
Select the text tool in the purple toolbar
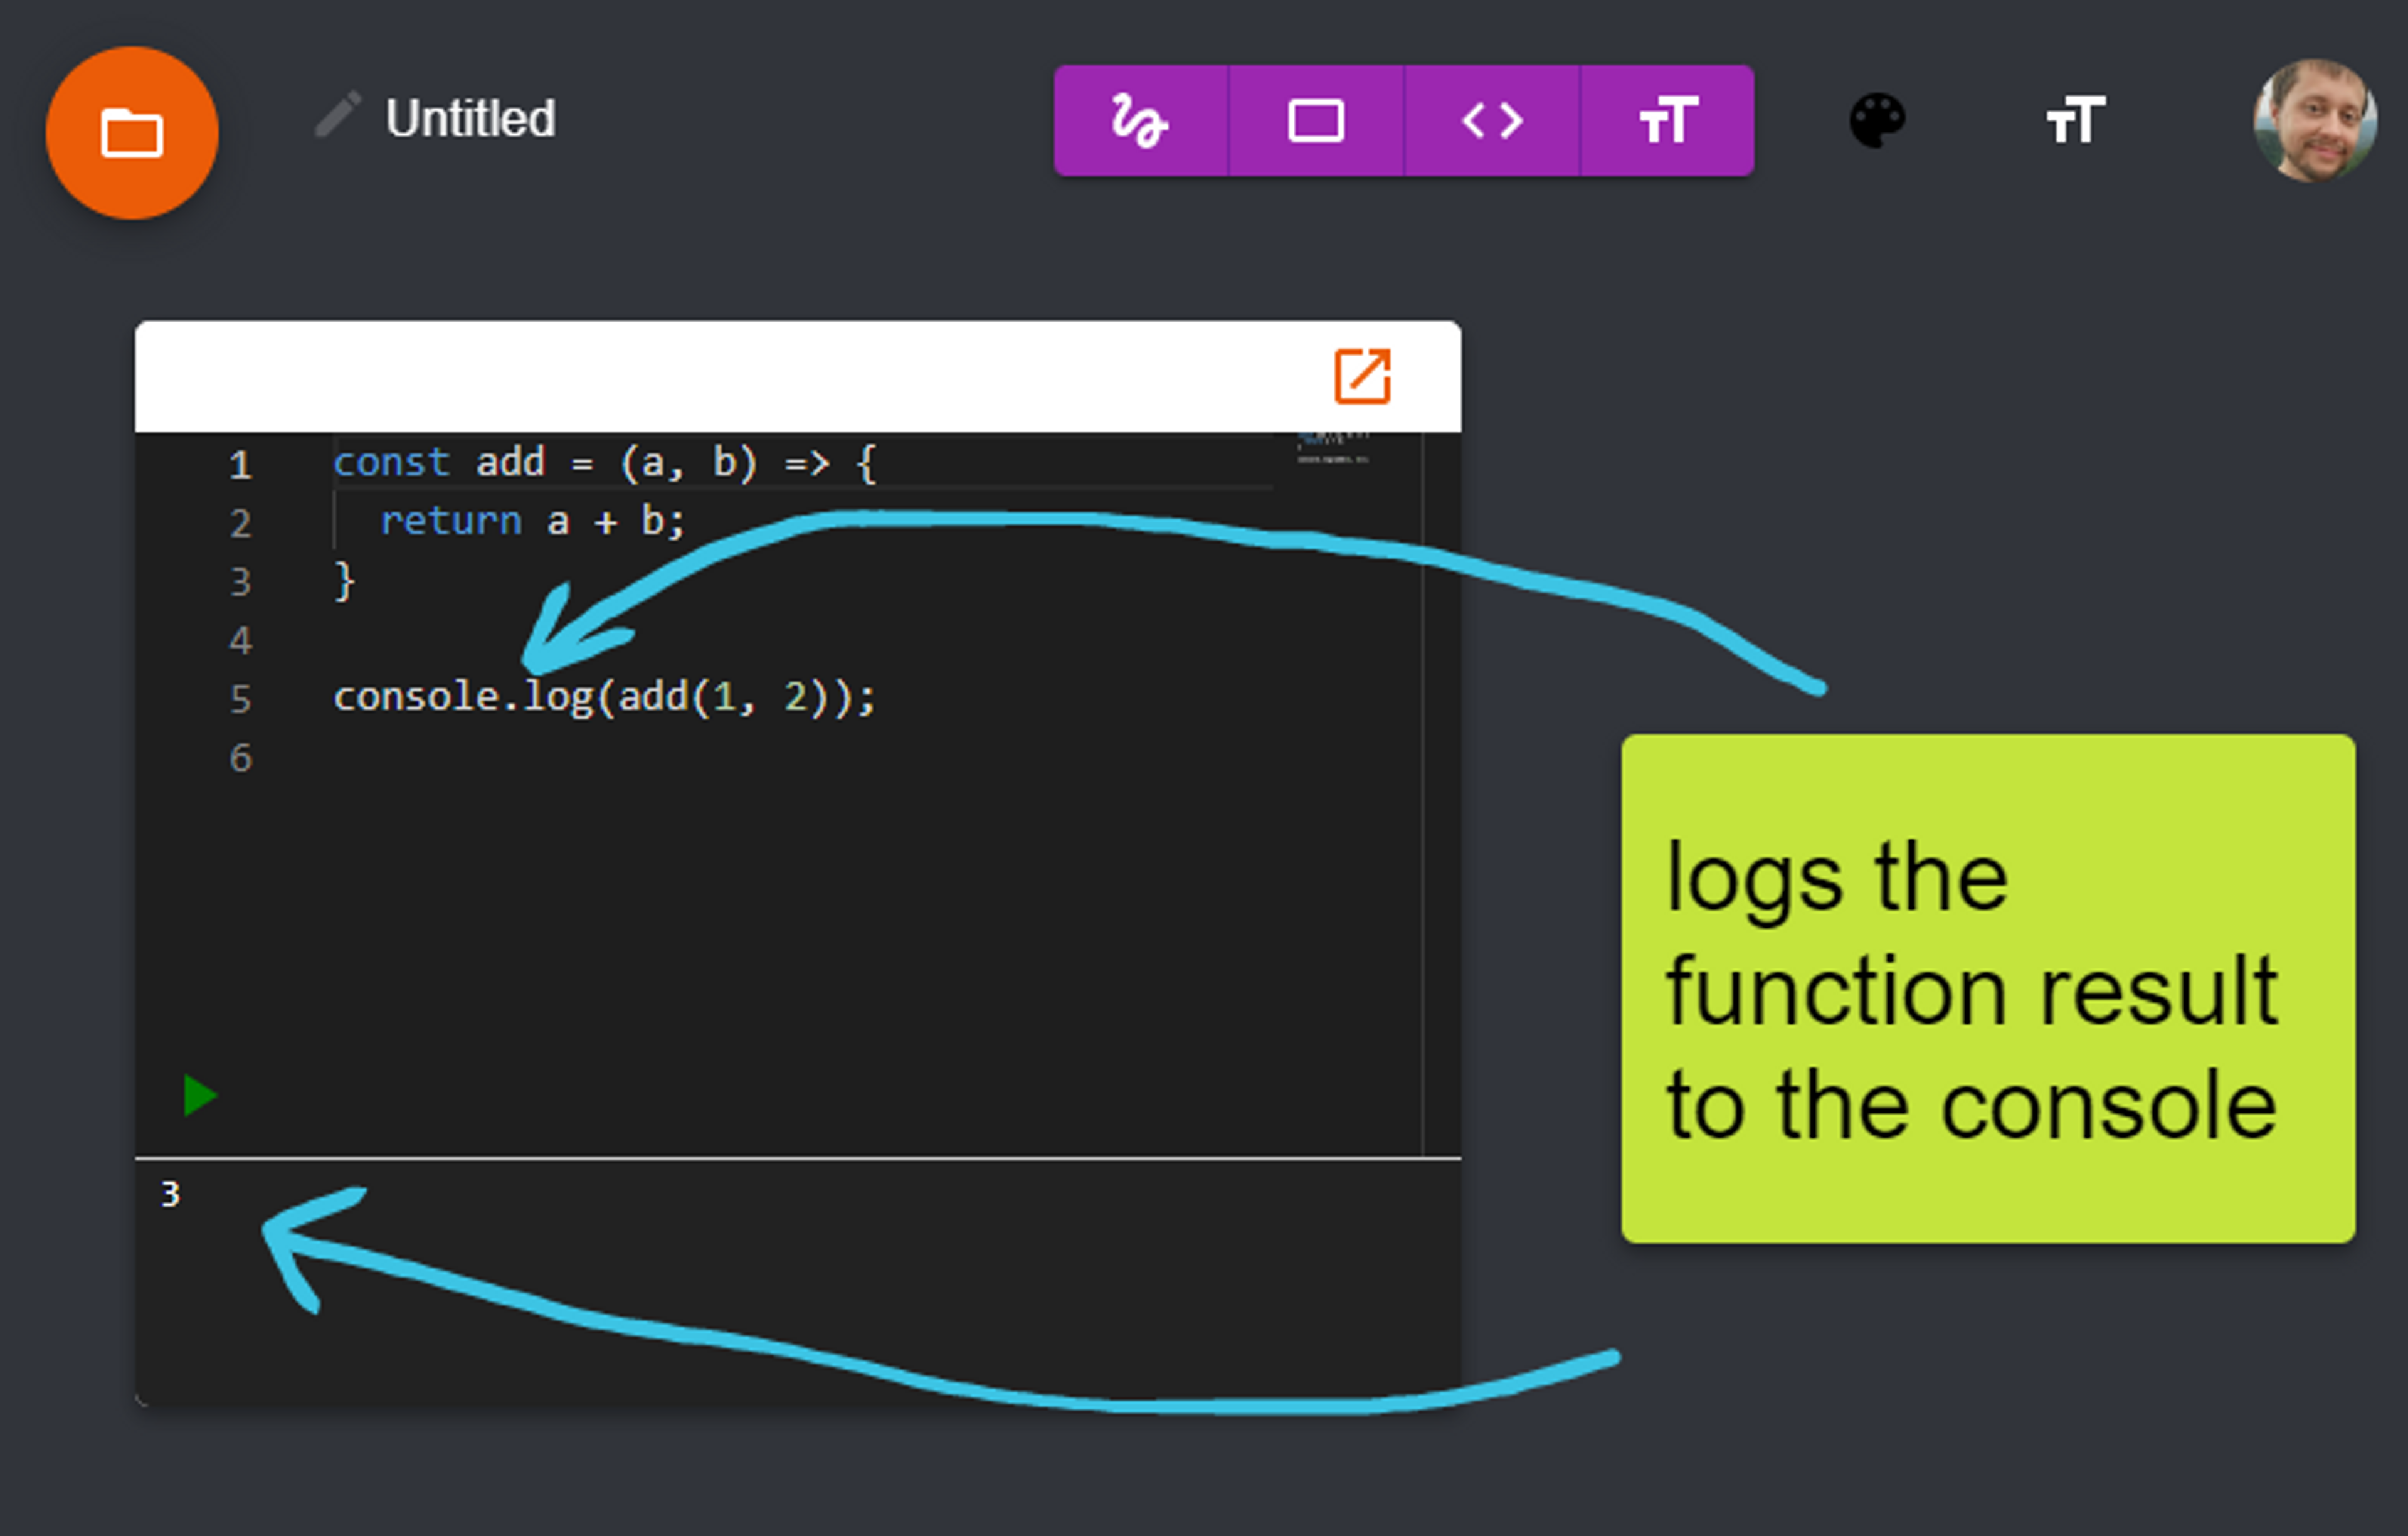[1667, 121]
